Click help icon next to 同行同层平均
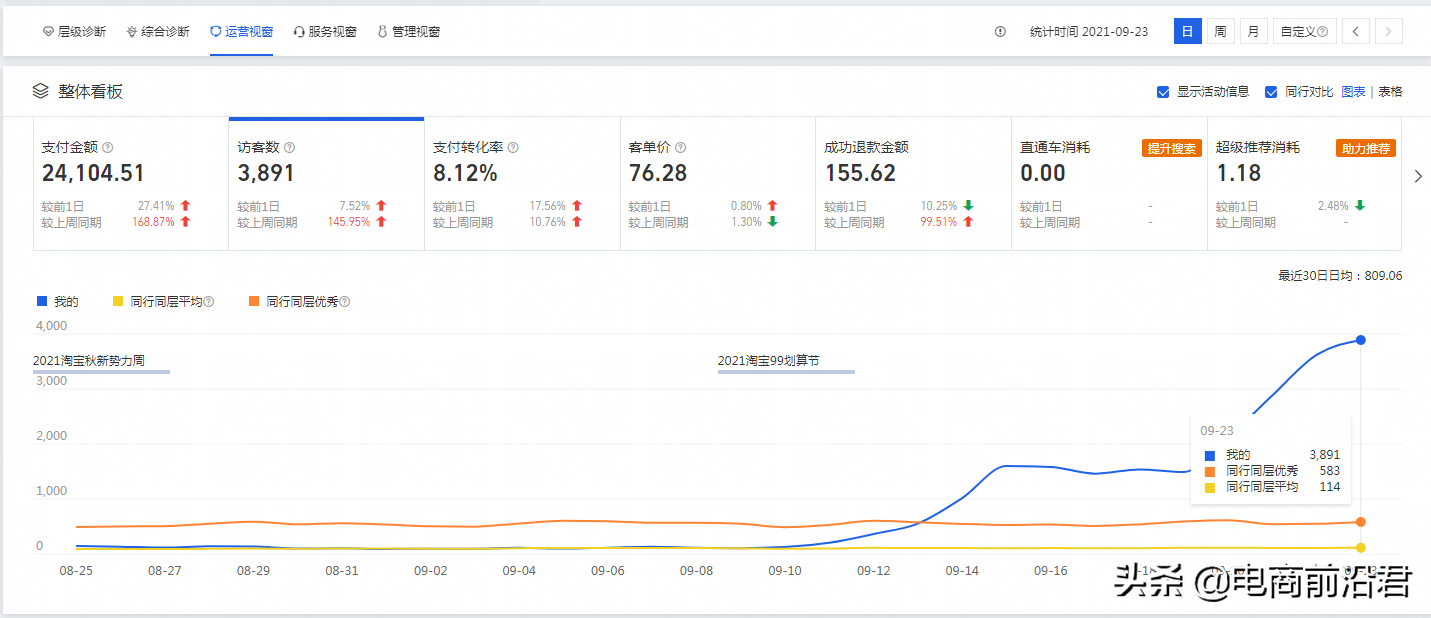Viewport: 1431px width, 618px height. tap(209, 302)
